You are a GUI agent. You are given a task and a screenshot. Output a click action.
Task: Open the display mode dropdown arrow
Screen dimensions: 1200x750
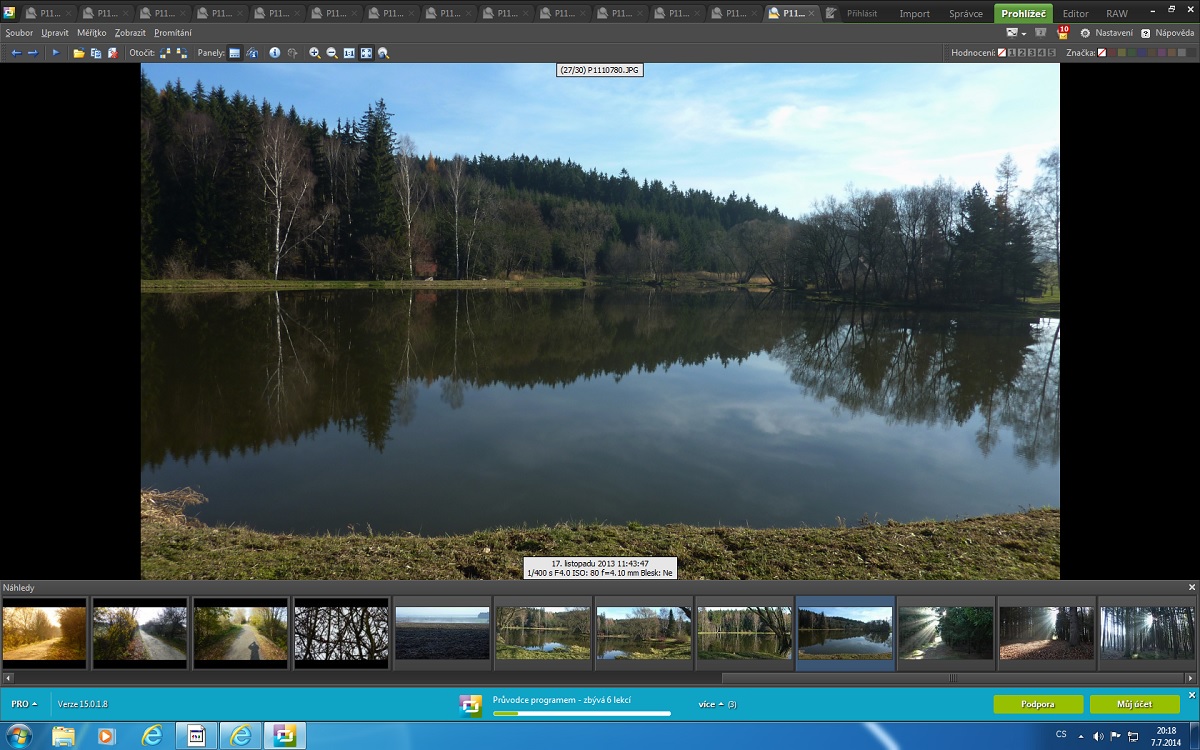click(1025, 33)
